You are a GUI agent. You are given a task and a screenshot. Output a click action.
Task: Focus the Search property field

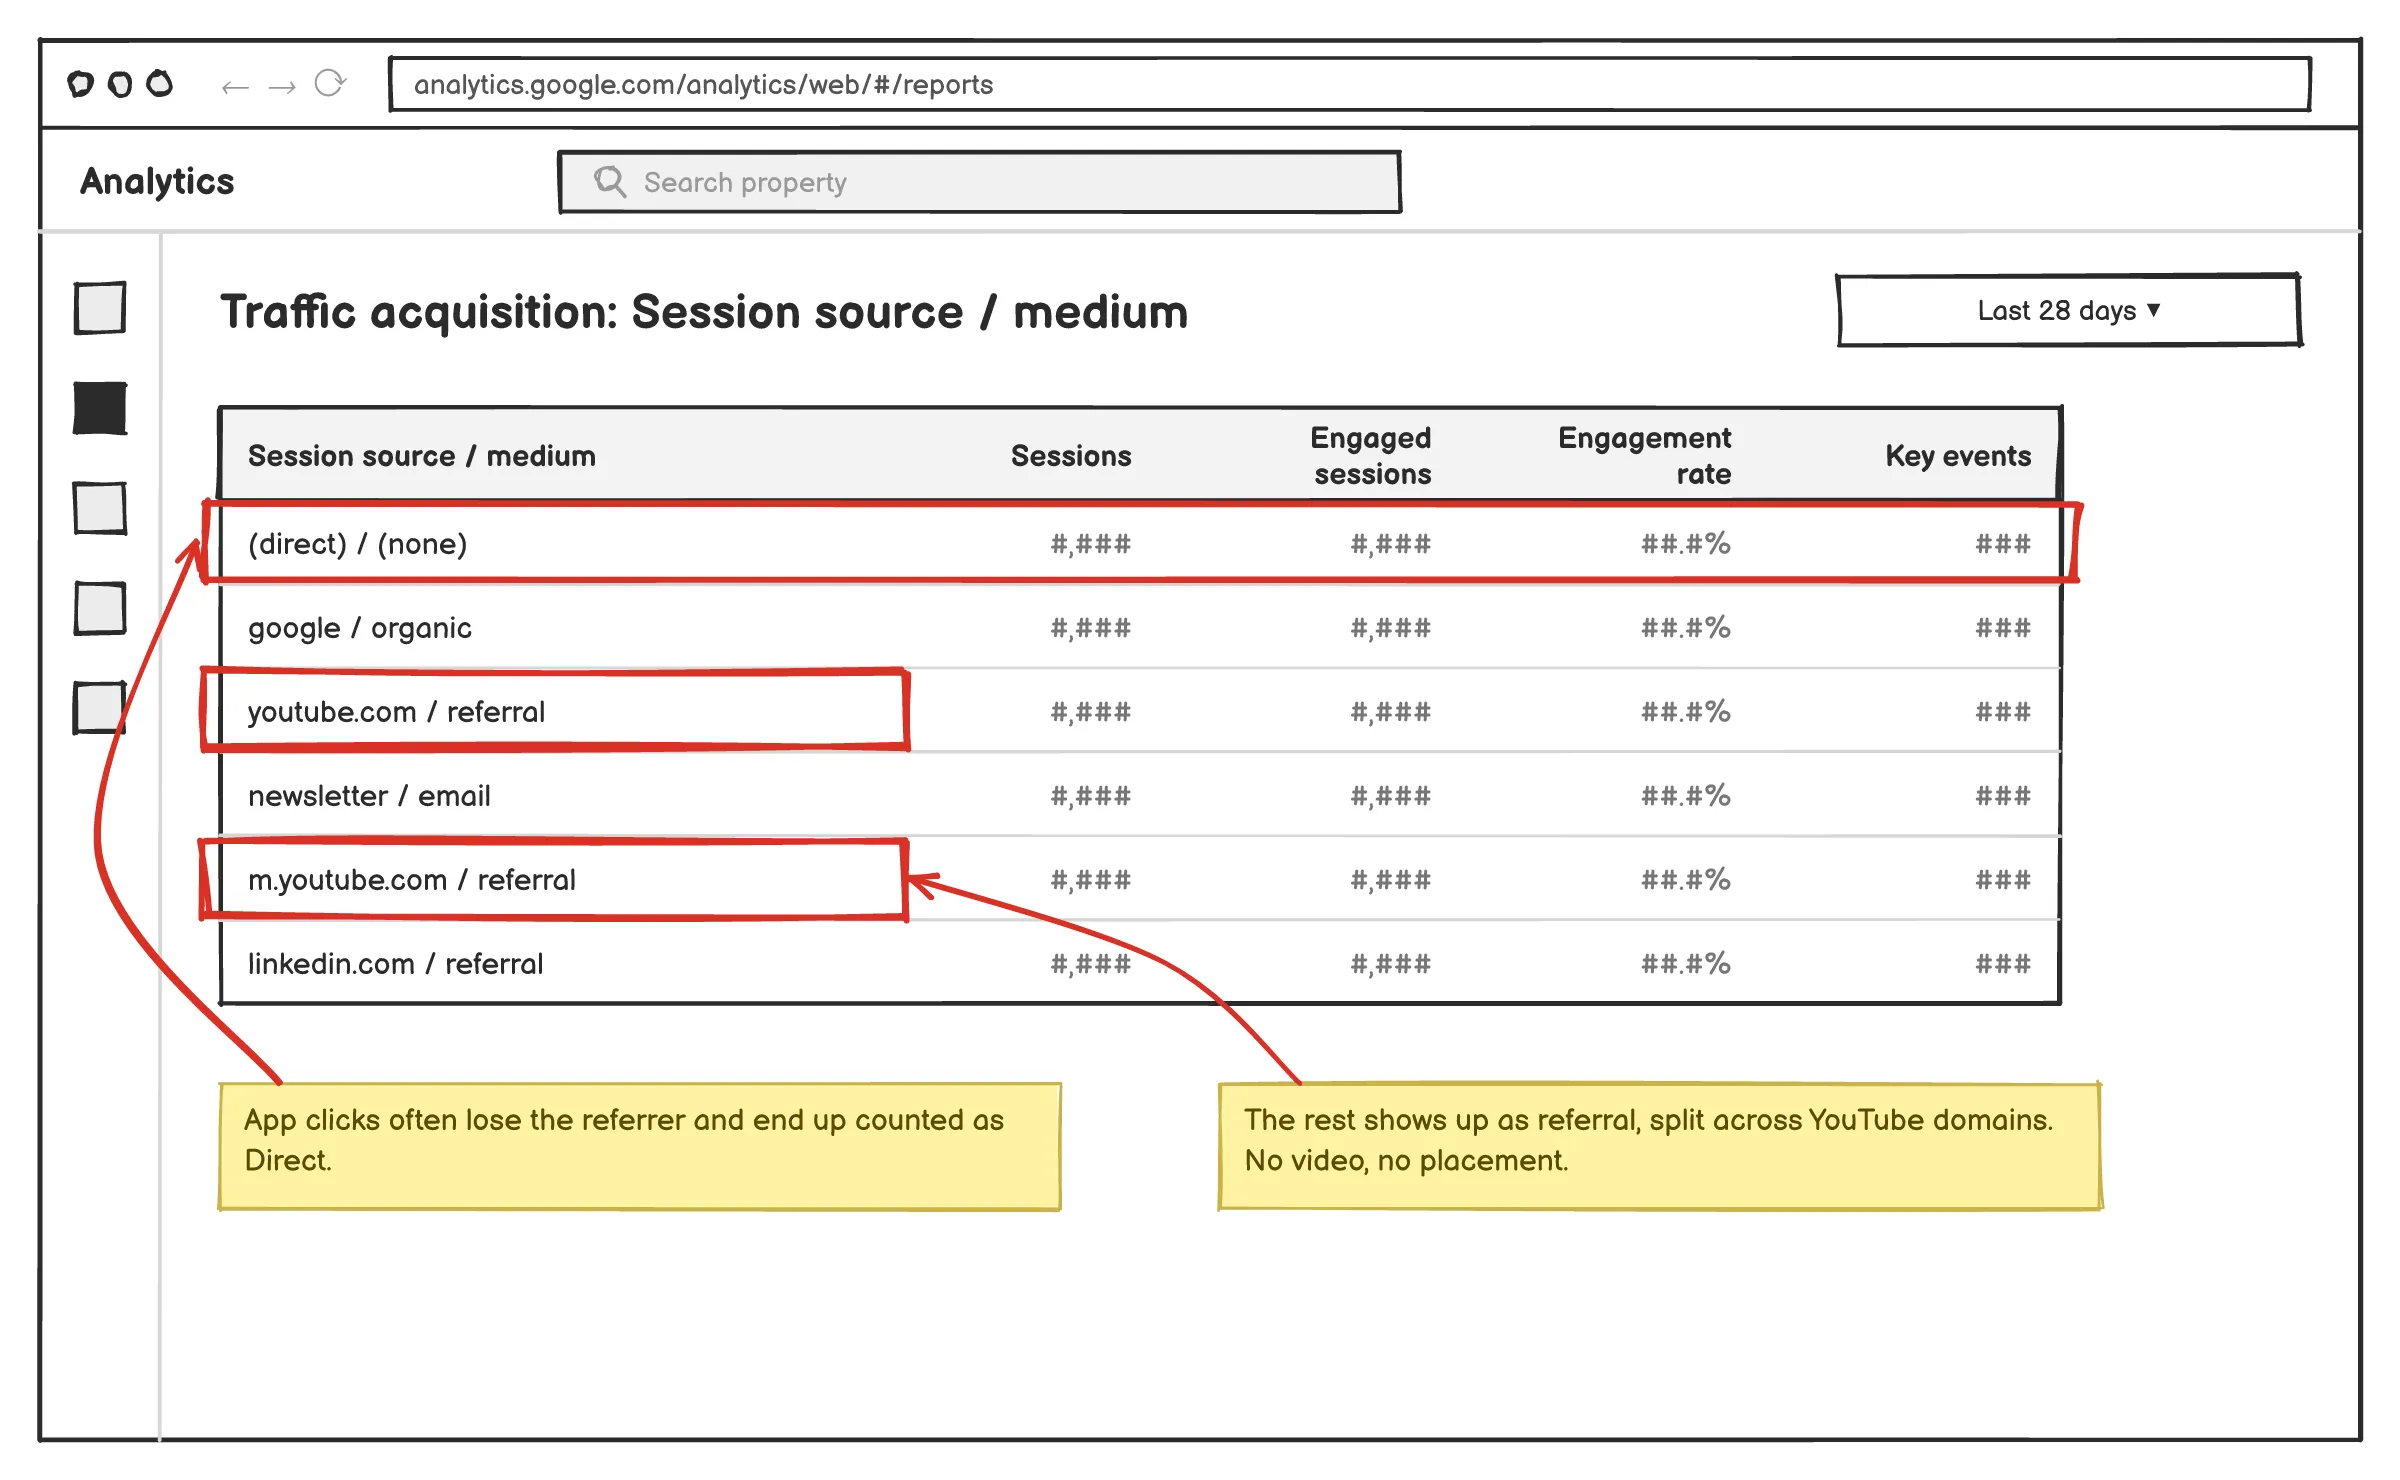980,182
